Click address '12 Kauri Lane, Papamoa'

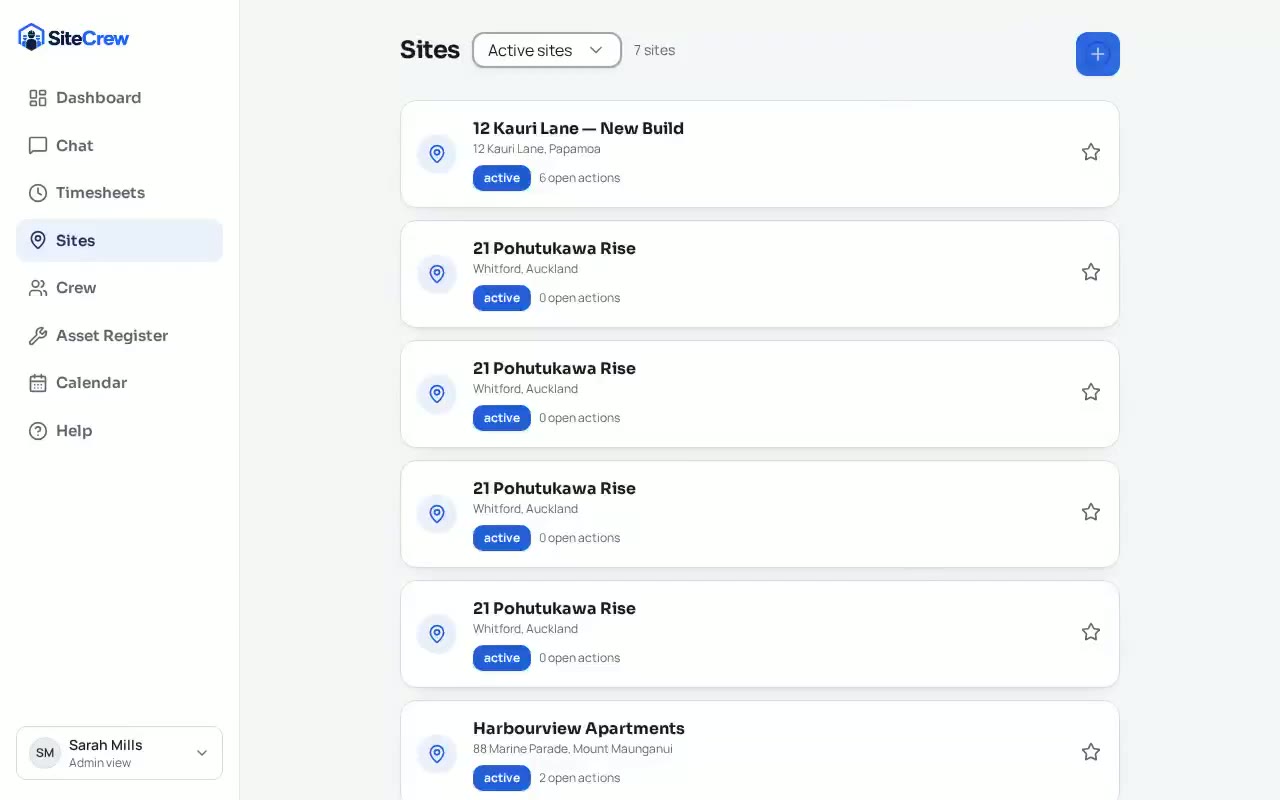537,149
